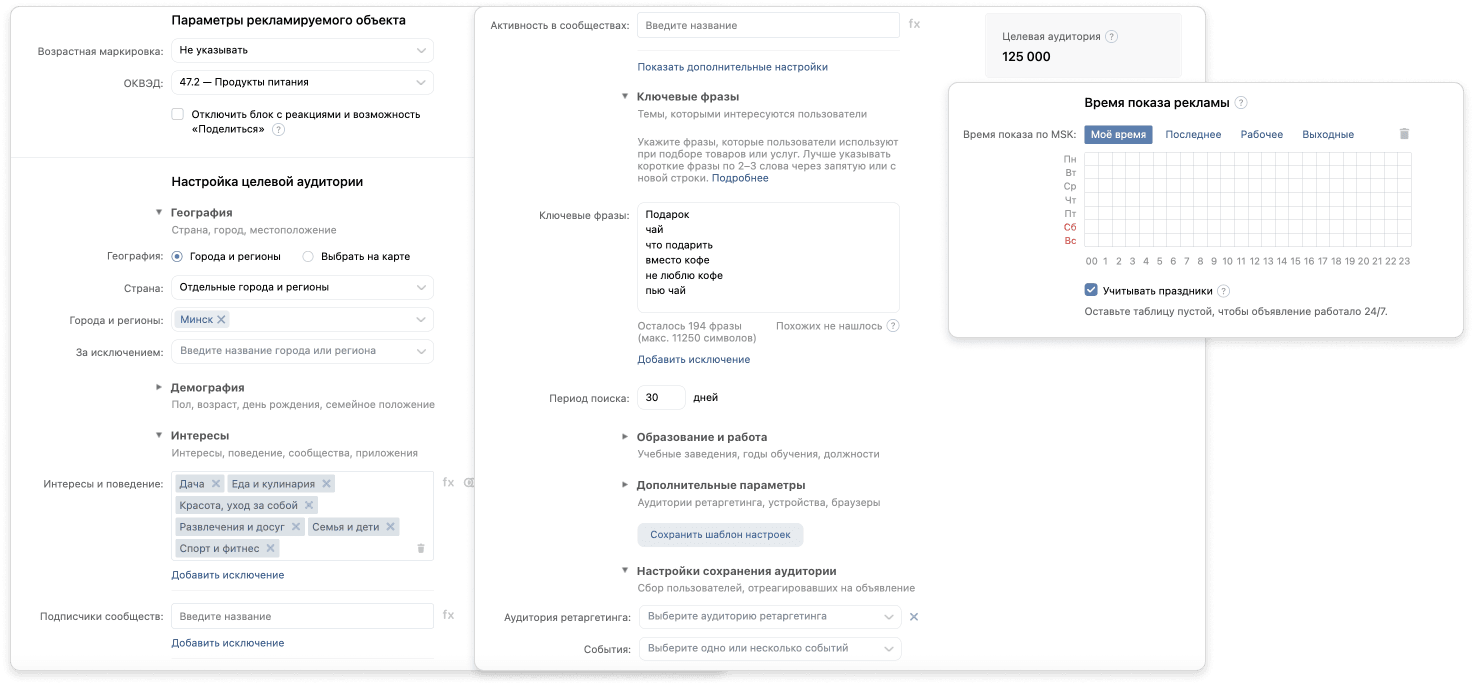Uncheck the Учитывать праздники checkbox
Viewport: 1474px width, 691px height.
coord(1091,290)
